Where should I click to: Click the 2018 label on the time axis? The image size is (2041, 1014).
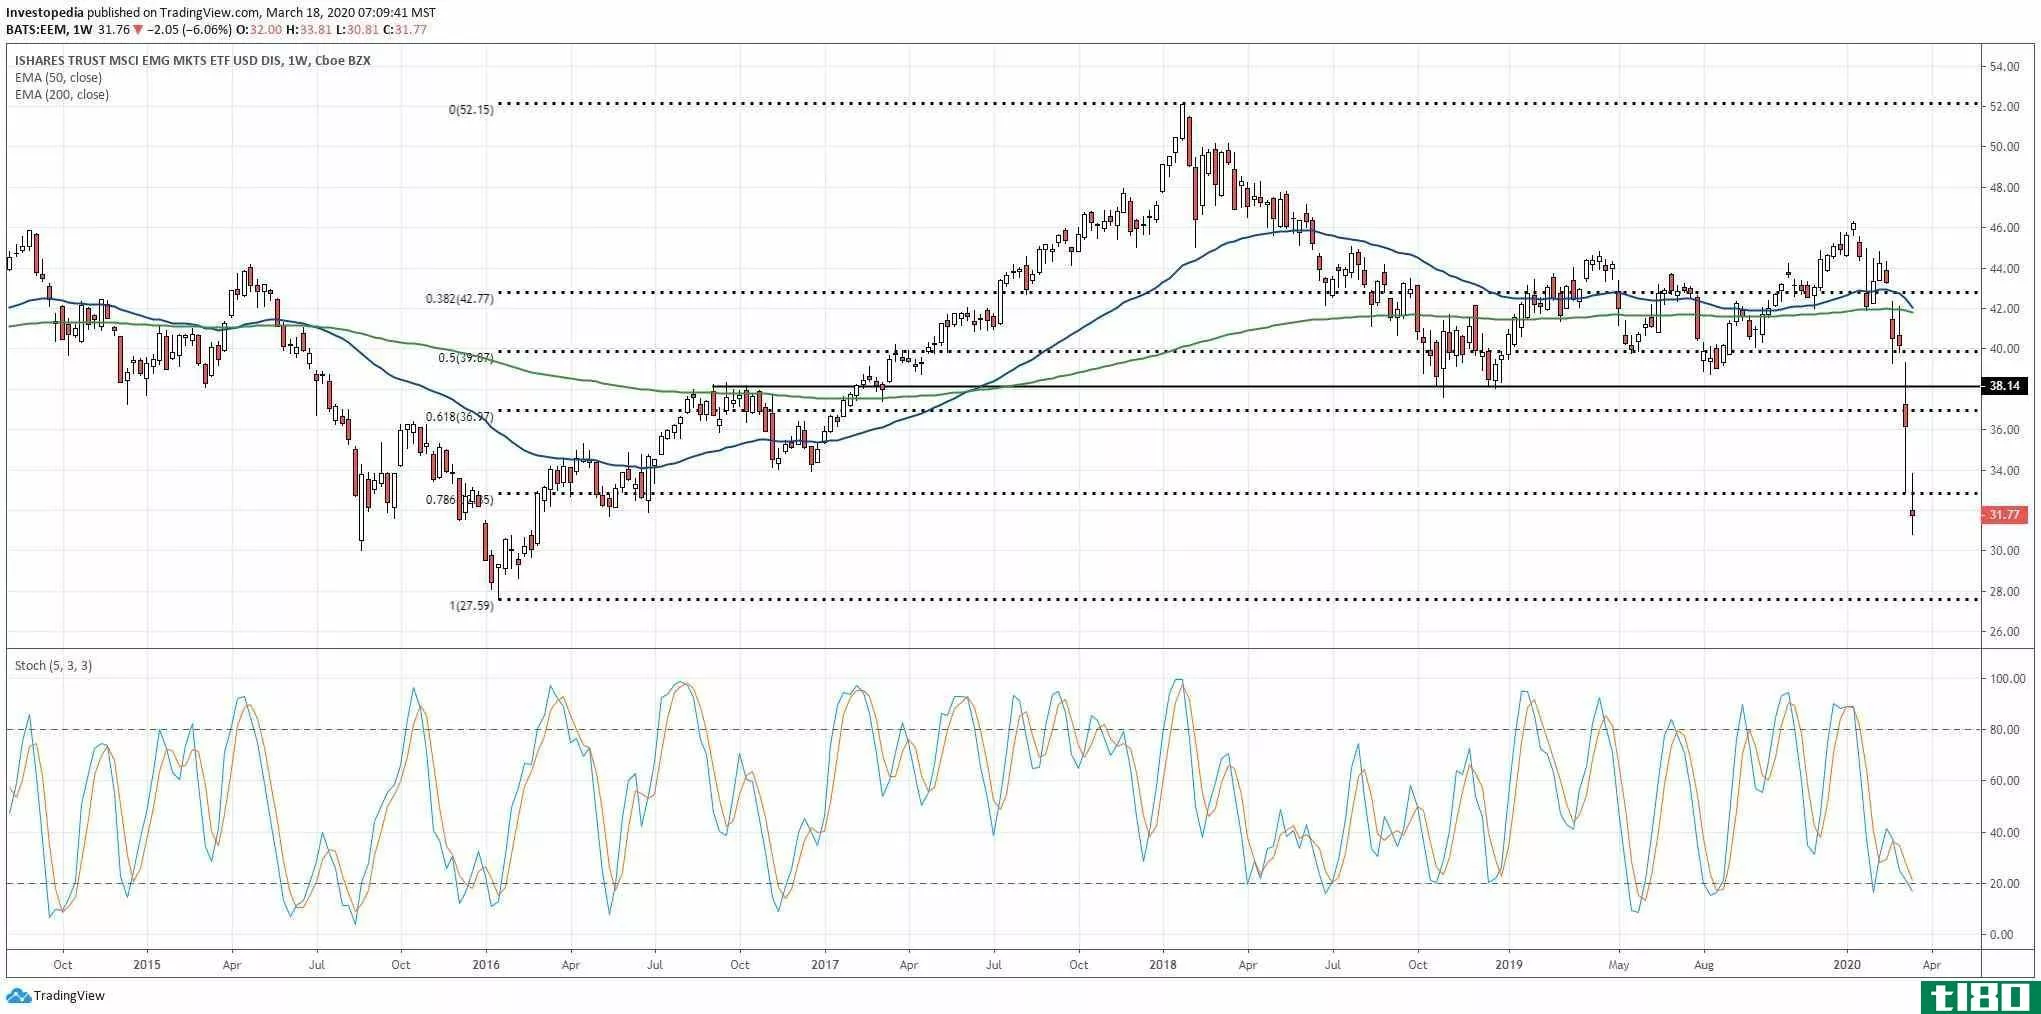click(x=1163, y=966)
